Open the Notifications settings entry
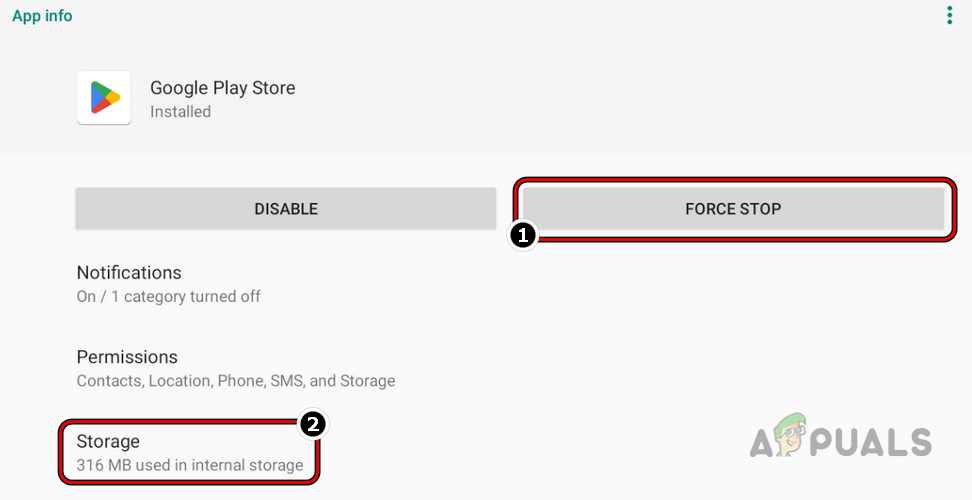972x500 pixels. pos(129,273)
